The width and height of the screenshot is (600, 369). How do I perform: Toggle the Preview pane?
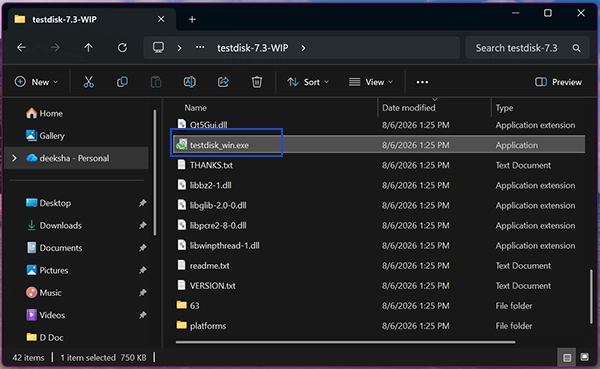558,82
